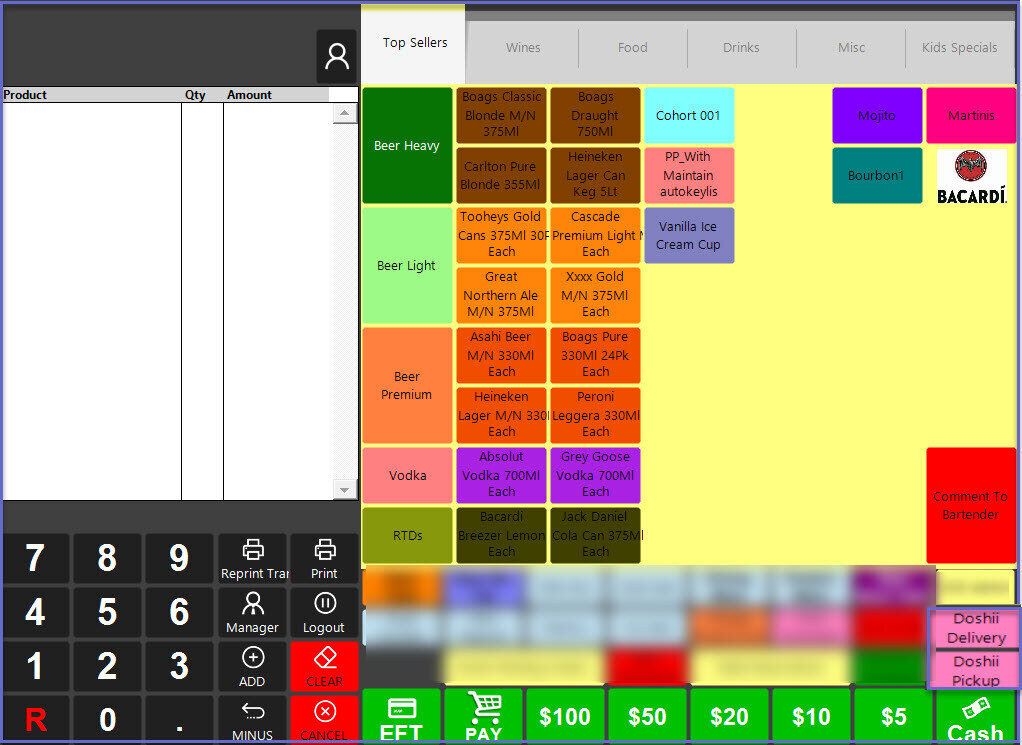Open the Kids Specials tab

959,48
